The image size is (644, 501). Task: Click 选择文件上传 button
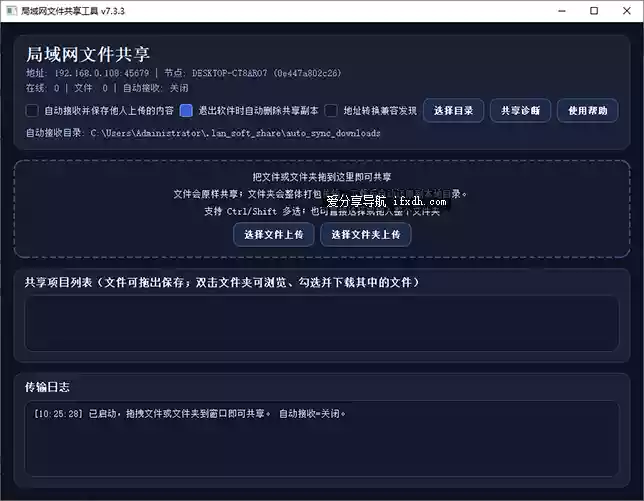[x=274, y=234]
